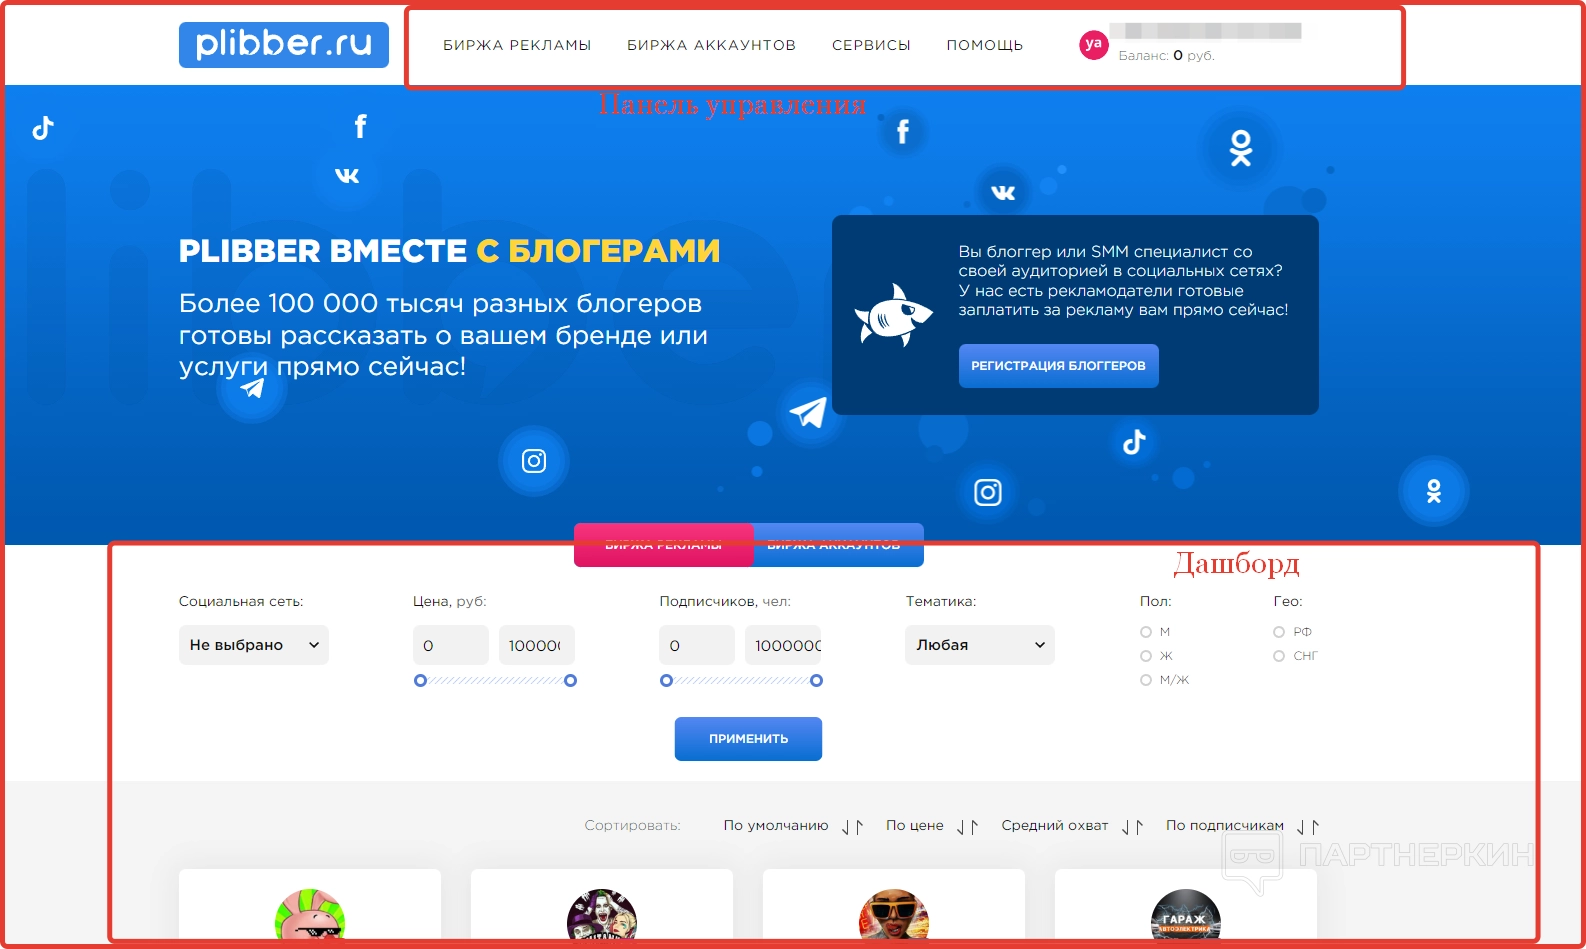Click the "PLIBBER ВМЕСТЕ С БЛОГЕРАМИ" headline
Screen dimensions: 1586x949
click(449, 251)
